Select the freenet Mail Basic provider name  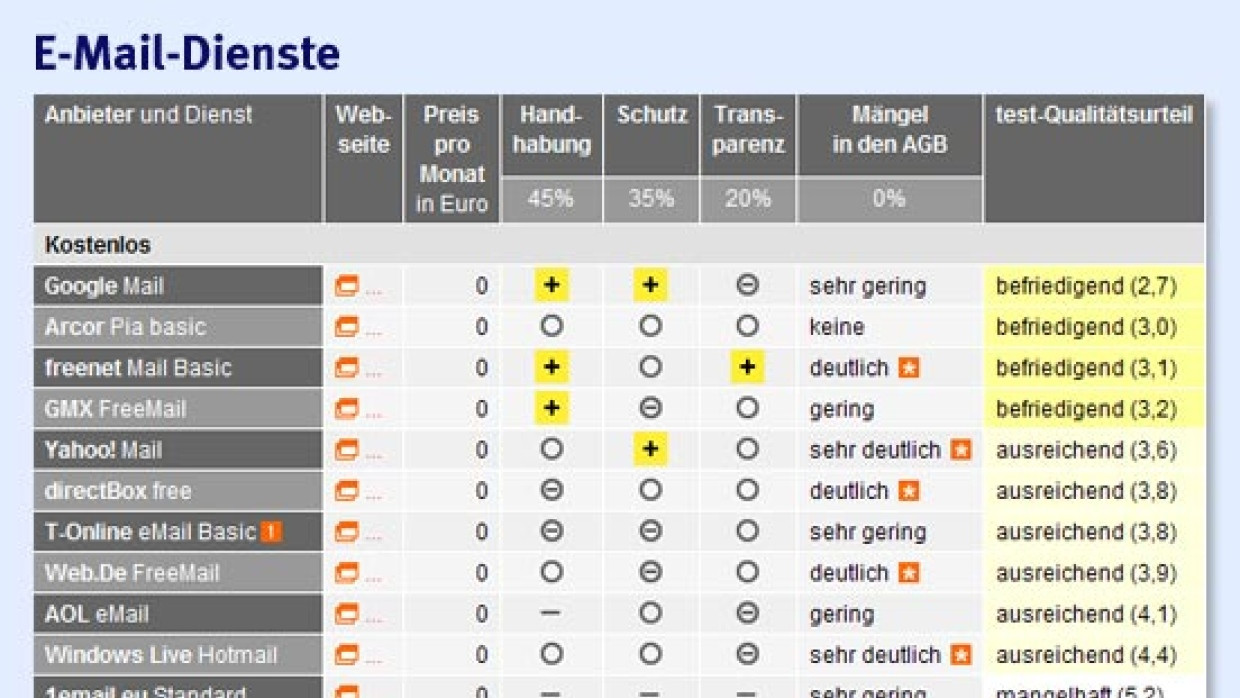(138, 368)
